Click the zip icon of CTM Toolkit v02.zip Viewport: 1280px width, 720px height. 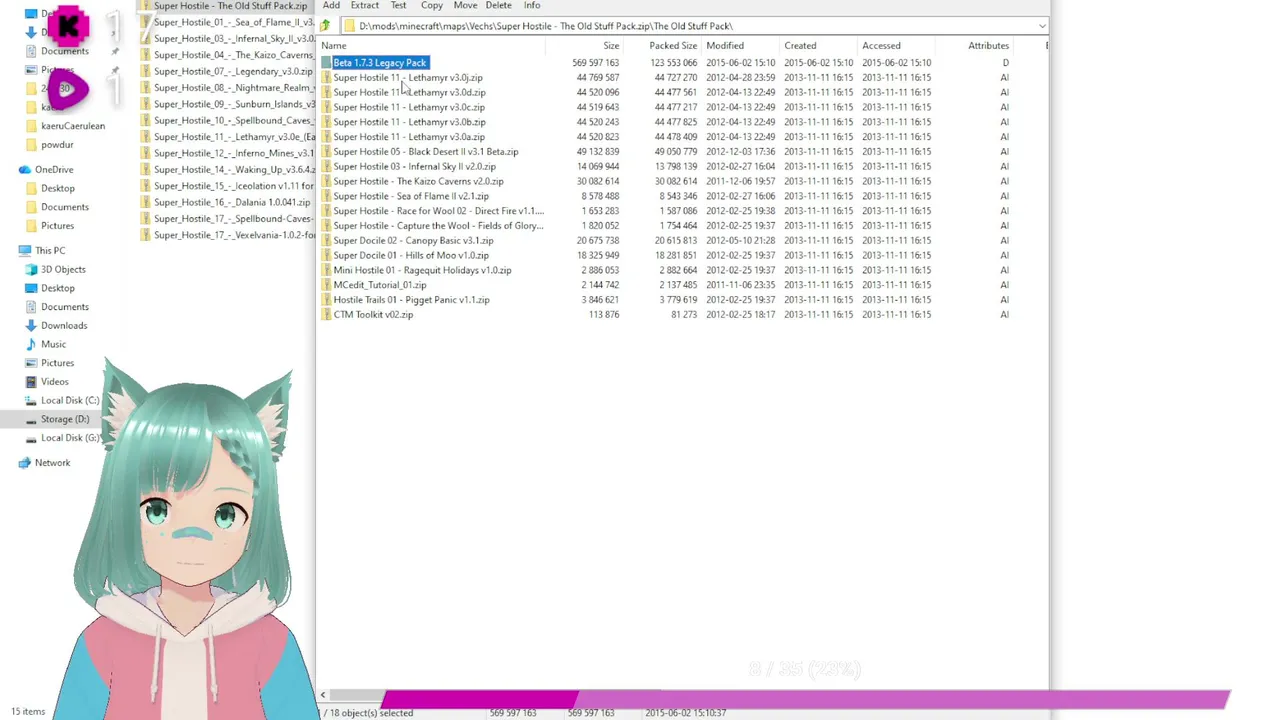coord(326,315)
